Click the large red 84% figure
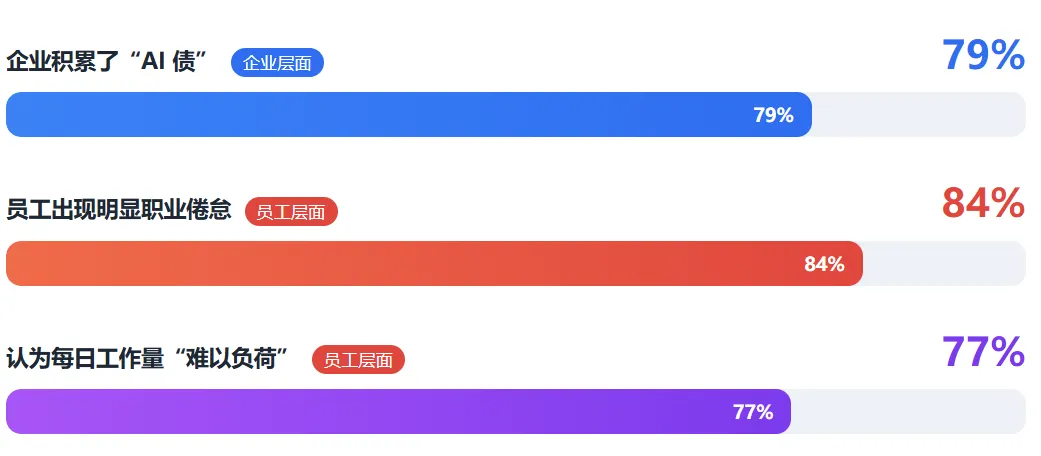This screenshot has height=456, width=1041. point(983,203)
